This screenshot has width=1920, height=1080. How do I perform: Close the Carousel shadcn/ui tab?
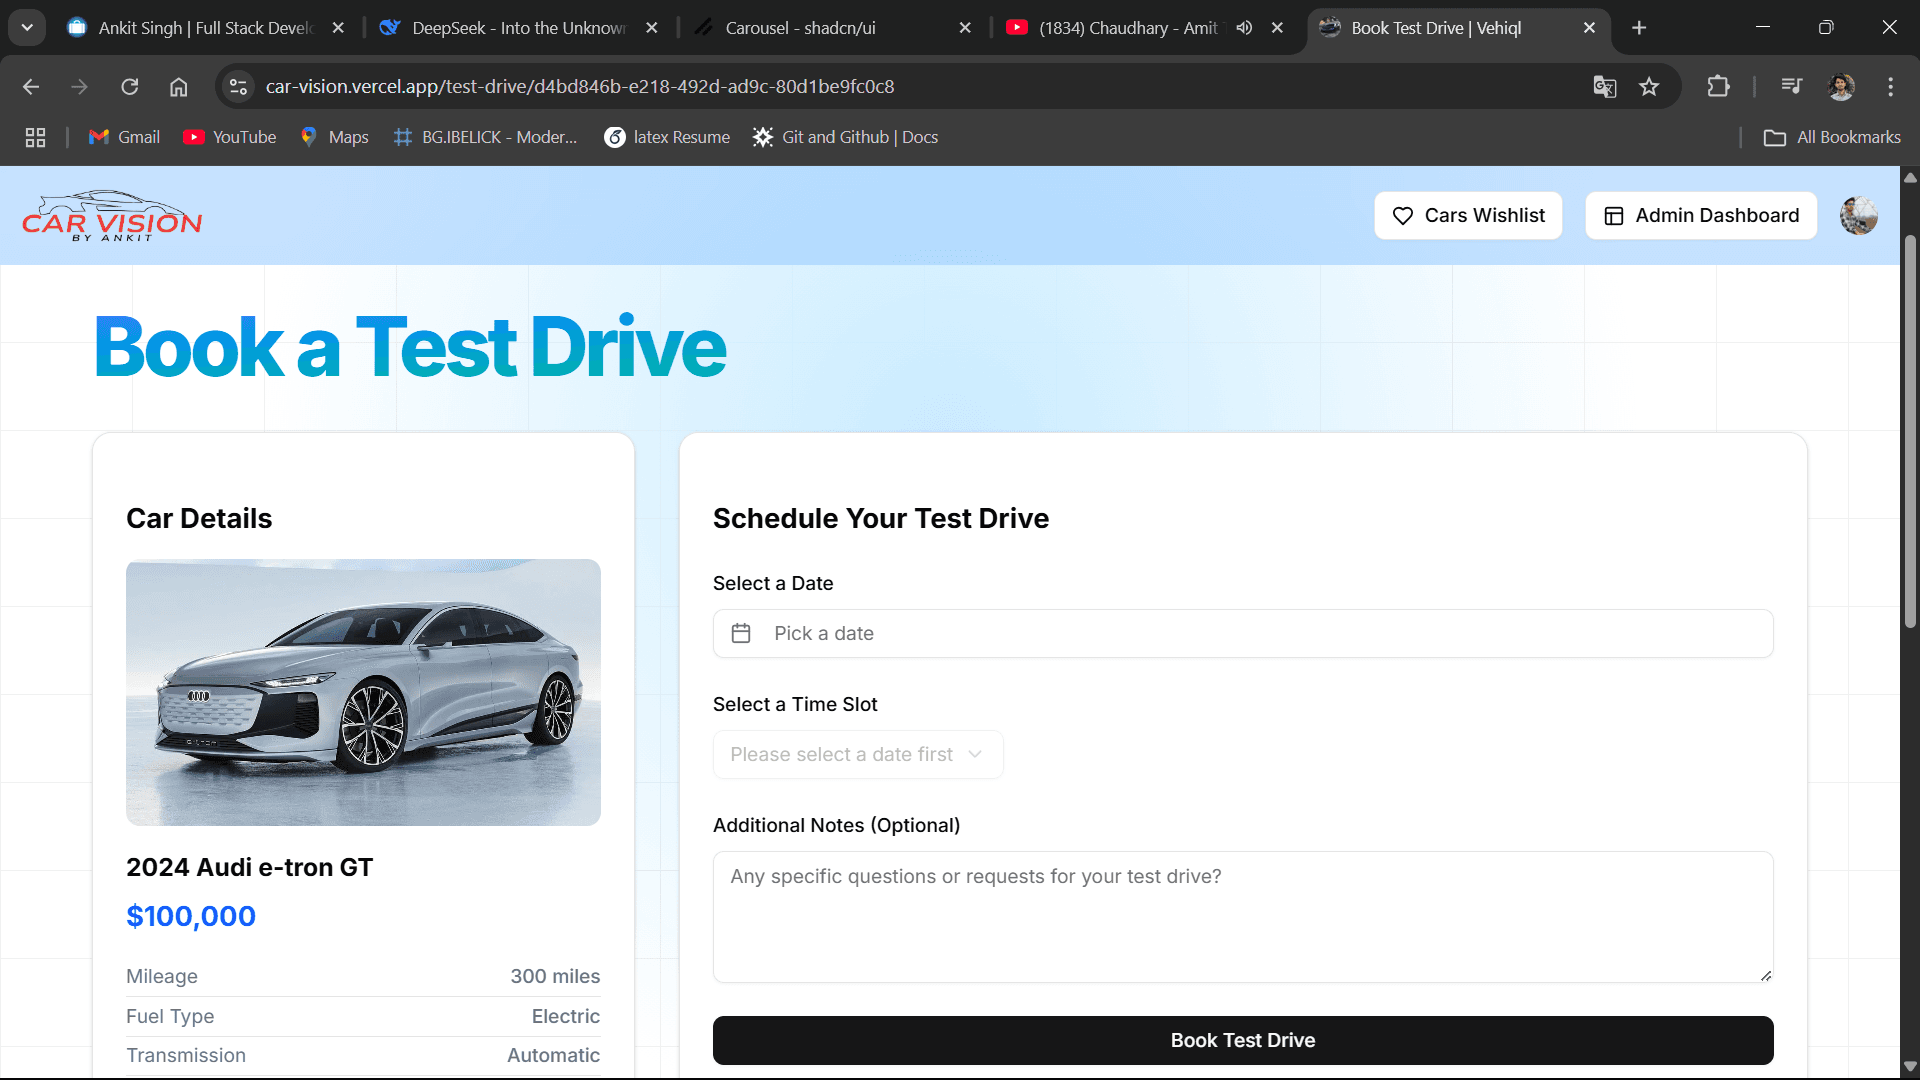965,28
